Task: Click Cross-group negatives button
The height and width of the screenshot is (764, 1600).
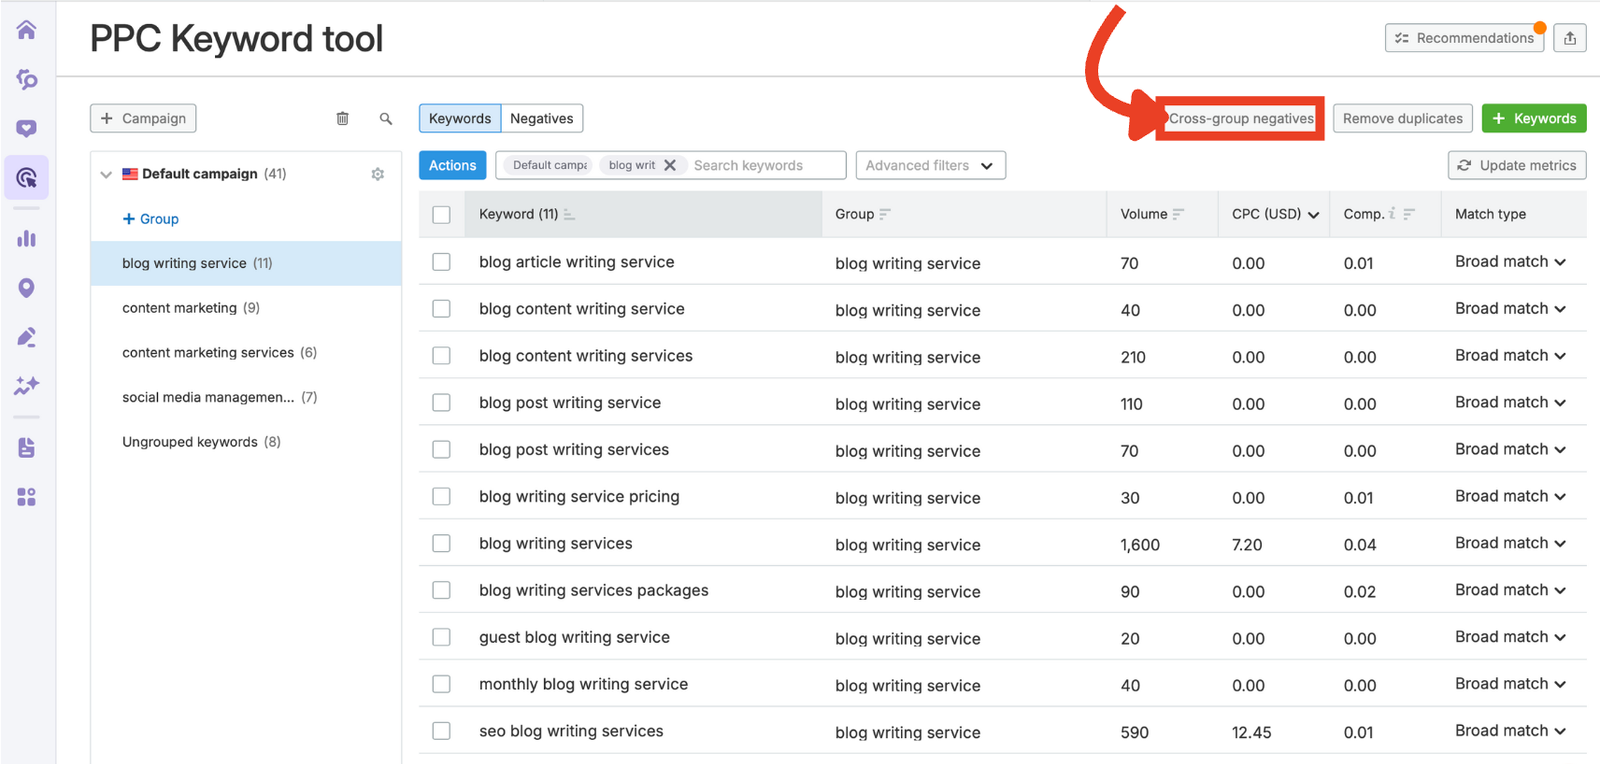Action: (1241, 118)
